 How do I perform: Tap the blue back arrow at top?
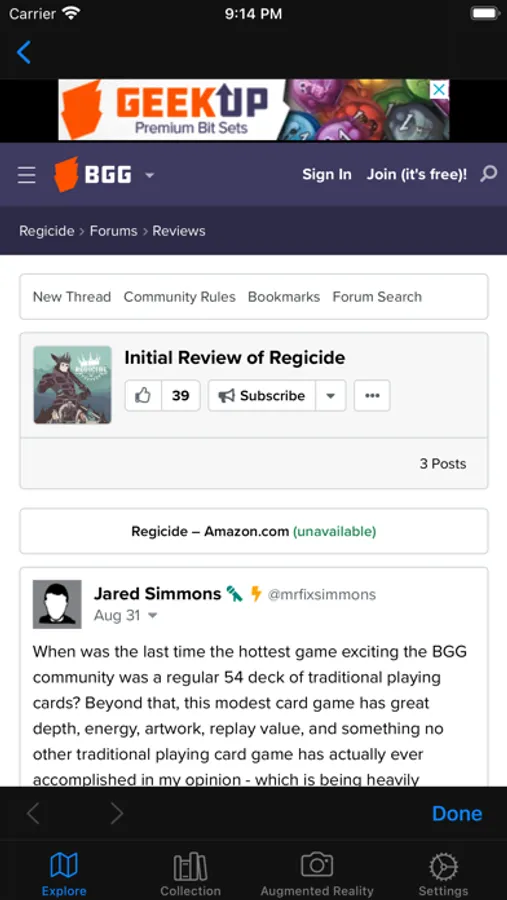click(x=24, y=52)
